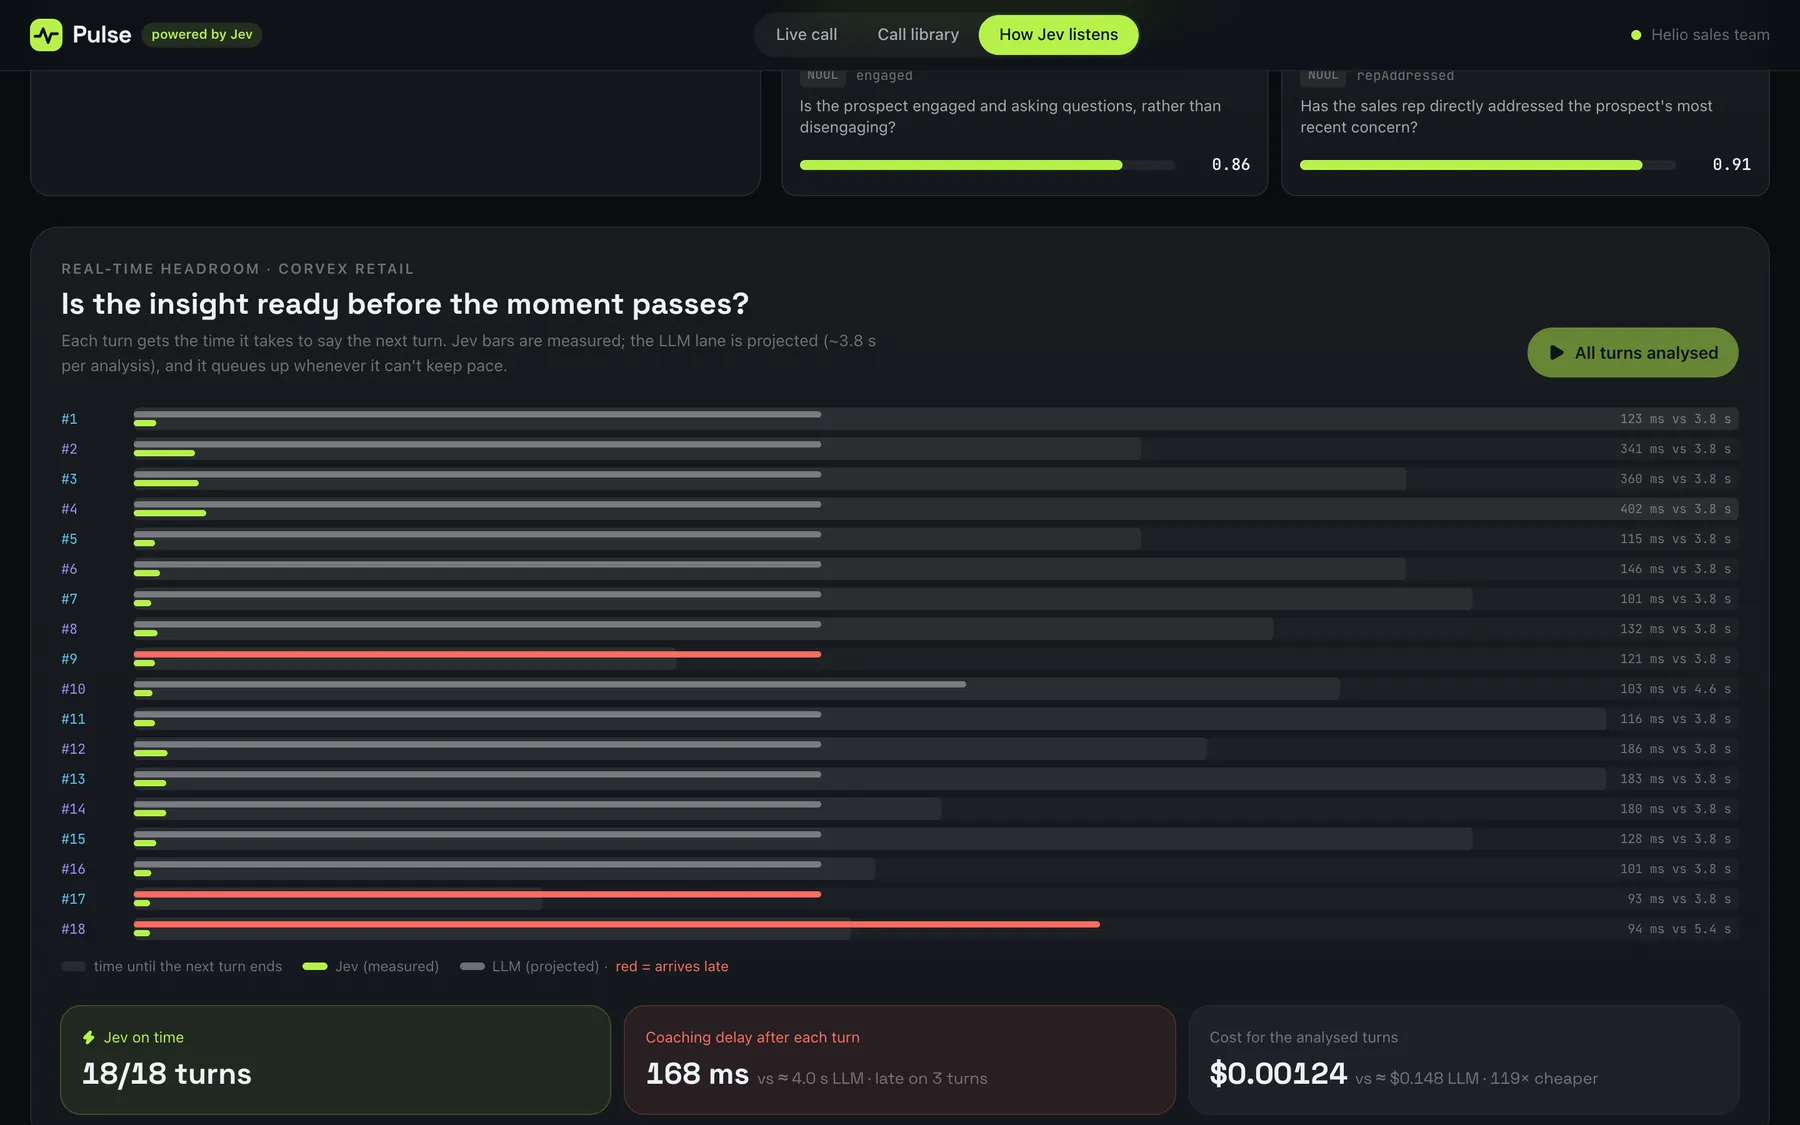Click the repAddressed score bar at 0.91

pyautogui.click(x=1487, y=165)
